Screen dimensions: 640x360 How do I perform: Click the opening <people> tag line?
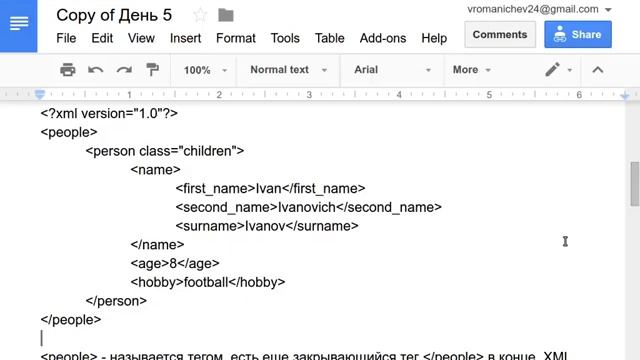click(x=69, y=132)
